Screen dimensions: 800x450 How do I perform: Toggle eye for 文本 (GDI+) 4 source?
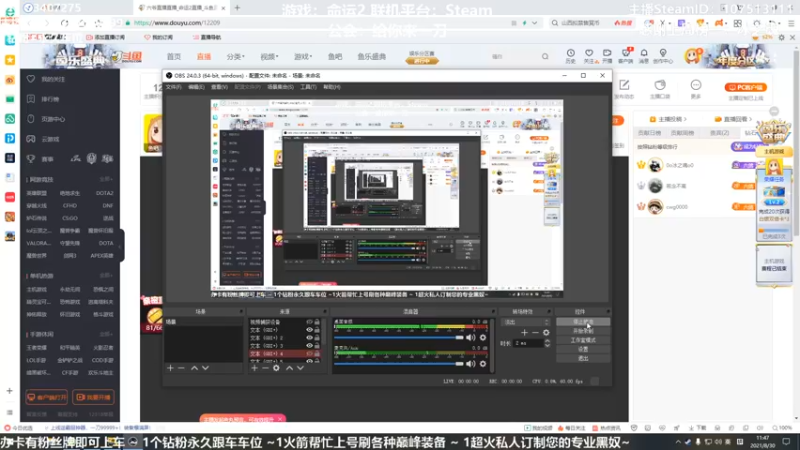click(309, 354)
